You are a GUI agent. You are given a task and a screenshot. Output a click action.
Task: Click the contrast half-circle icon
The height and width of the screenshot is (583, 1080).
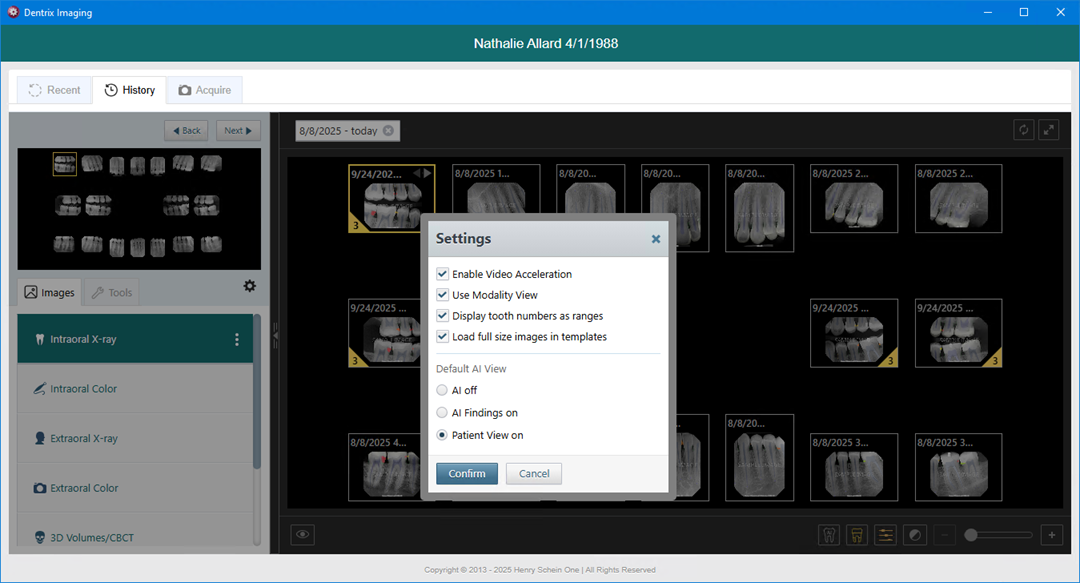tap(913, 535)
